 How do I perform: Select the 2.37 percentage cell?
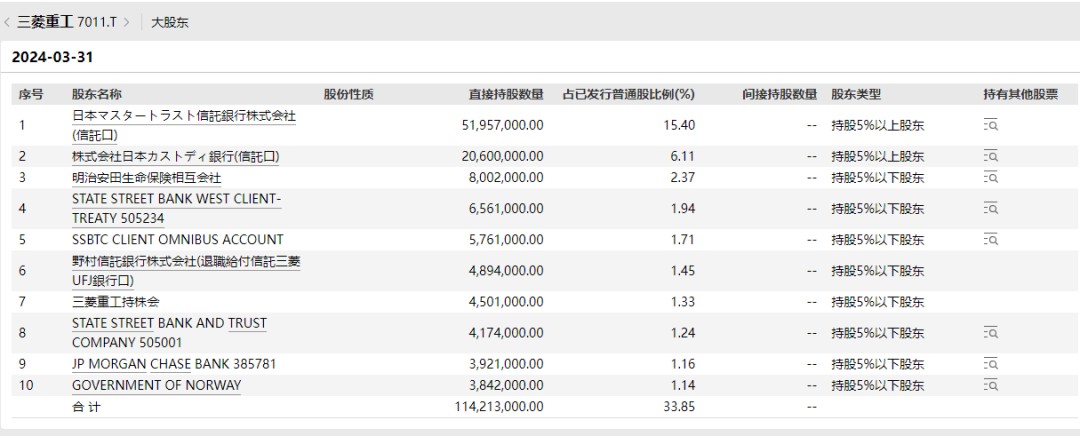[x=682, y=177]
